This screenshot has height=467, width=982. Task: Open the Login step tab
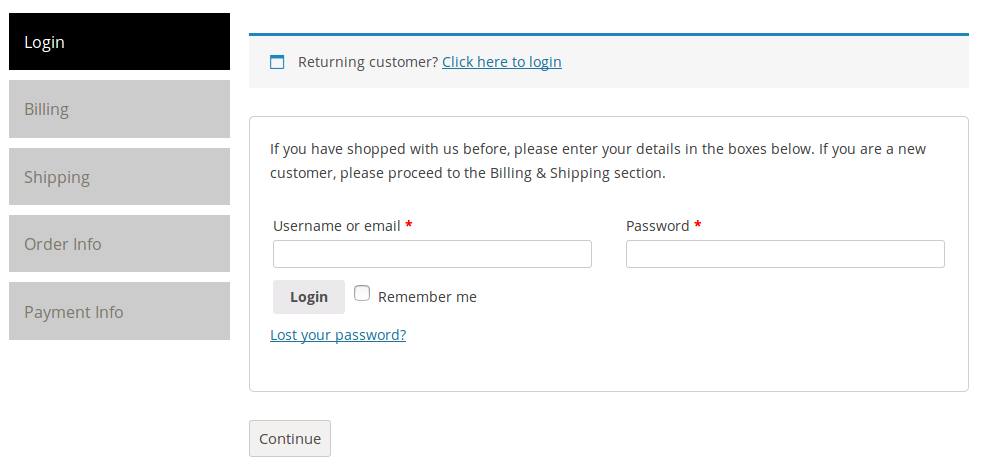(x=119, y=42)
